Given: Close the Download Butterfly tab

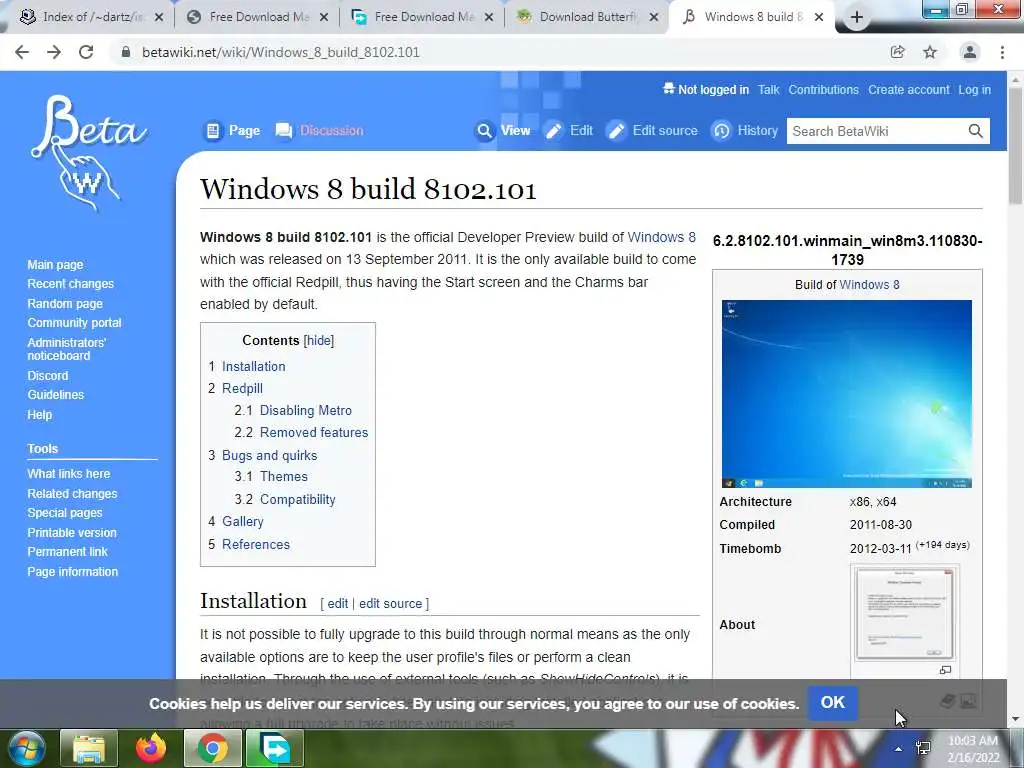Looking at the screenshot, I should pos(654,18).
